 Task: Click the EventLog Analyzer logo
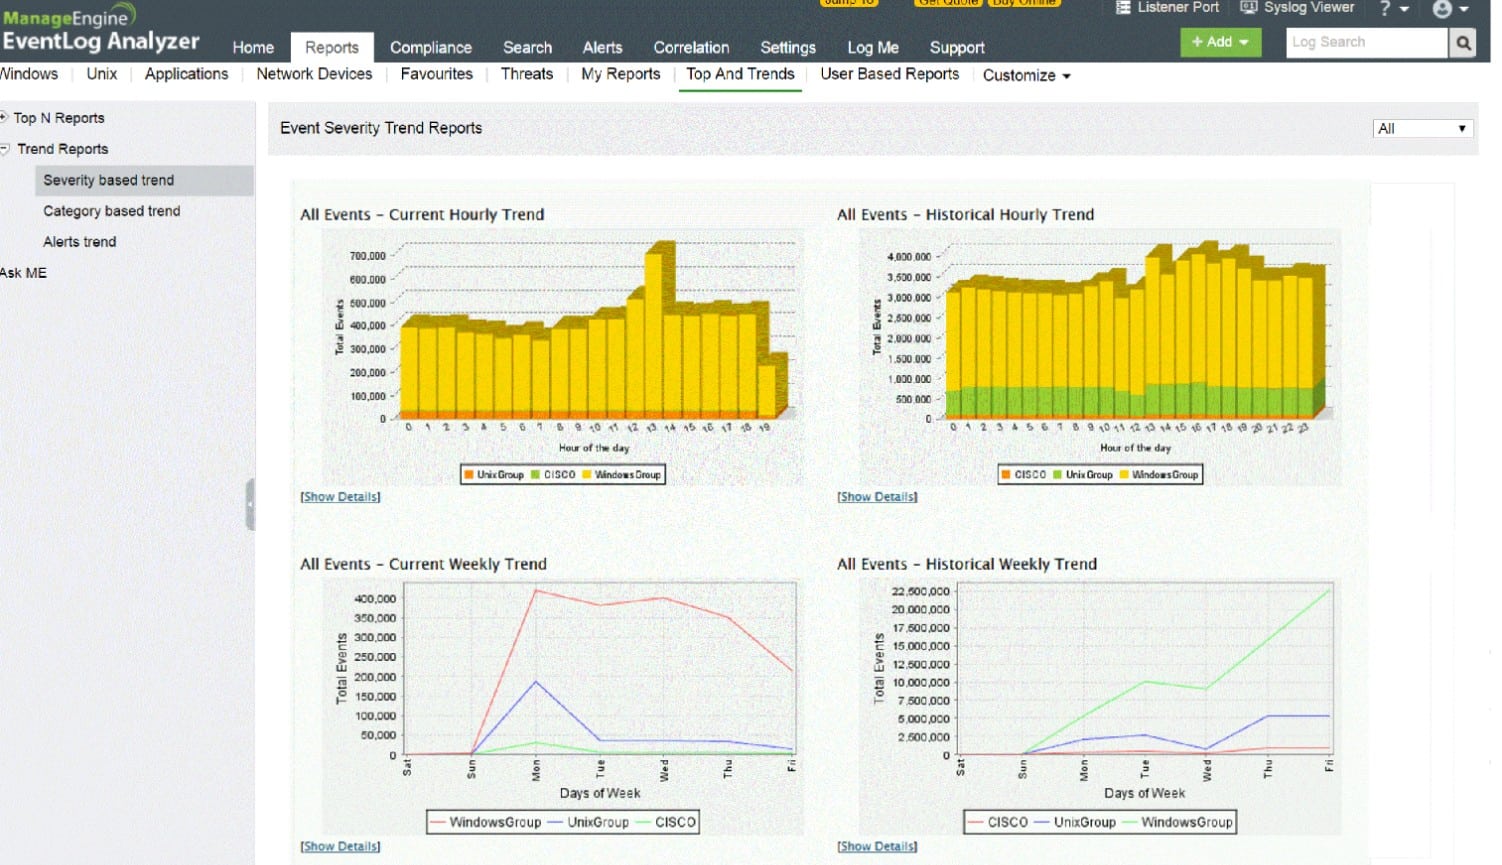point(100,29)
